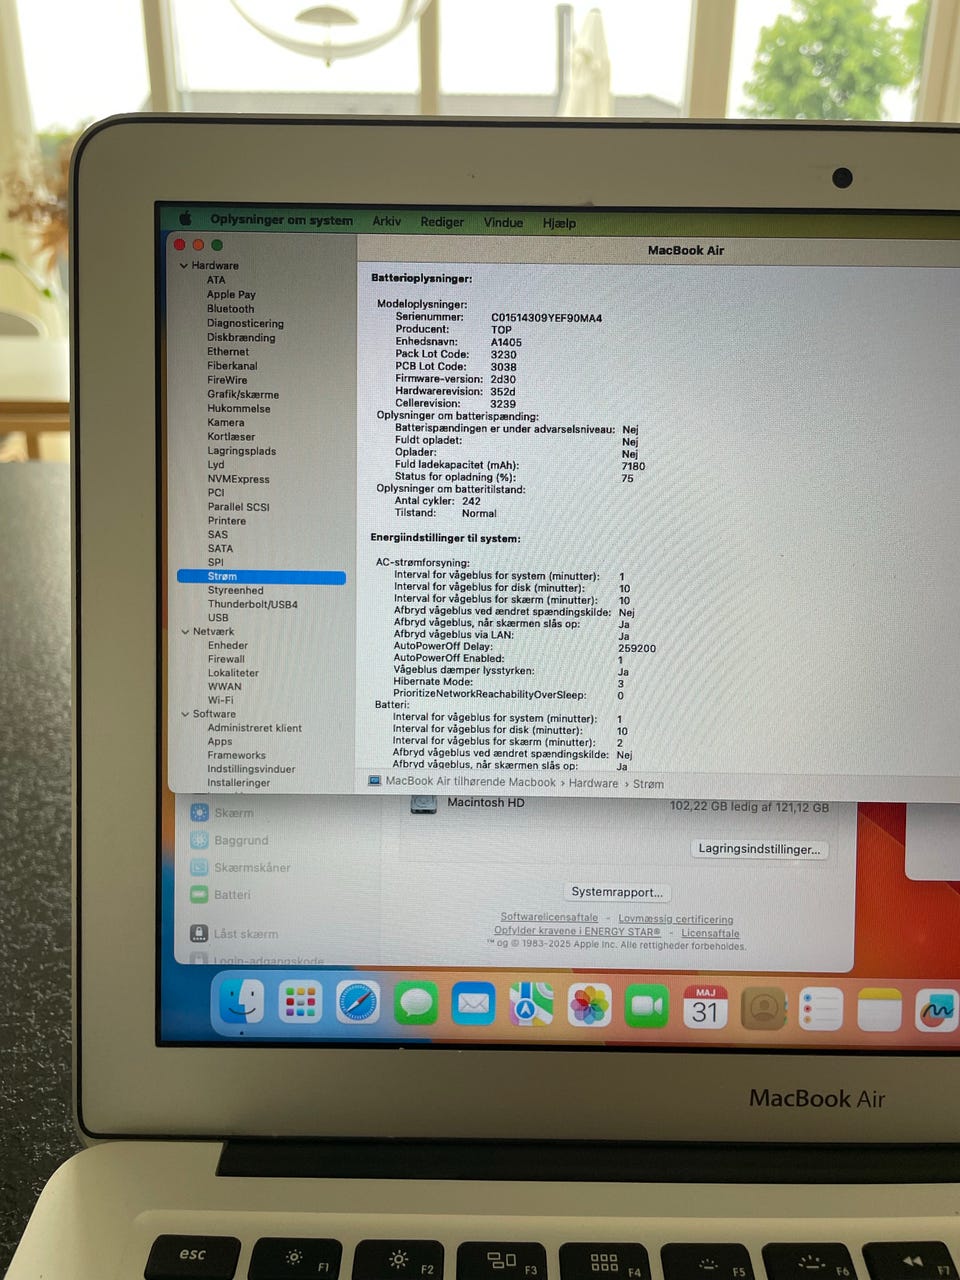Select ATA in the Hardware list

(216, 280)
